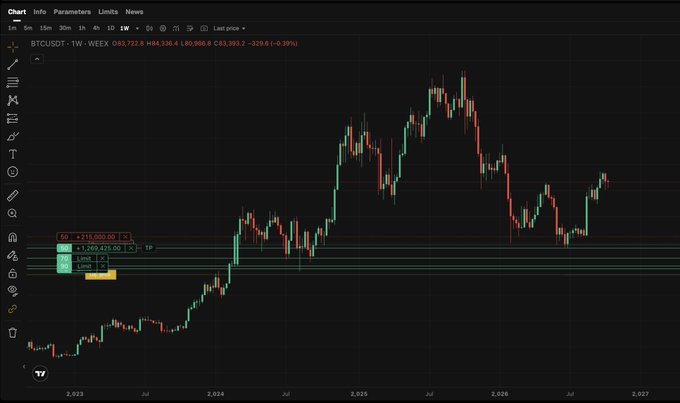Click the yellow price tag label
The height and width of the screenshot is (403, 680).
click(x=101, y=275)
